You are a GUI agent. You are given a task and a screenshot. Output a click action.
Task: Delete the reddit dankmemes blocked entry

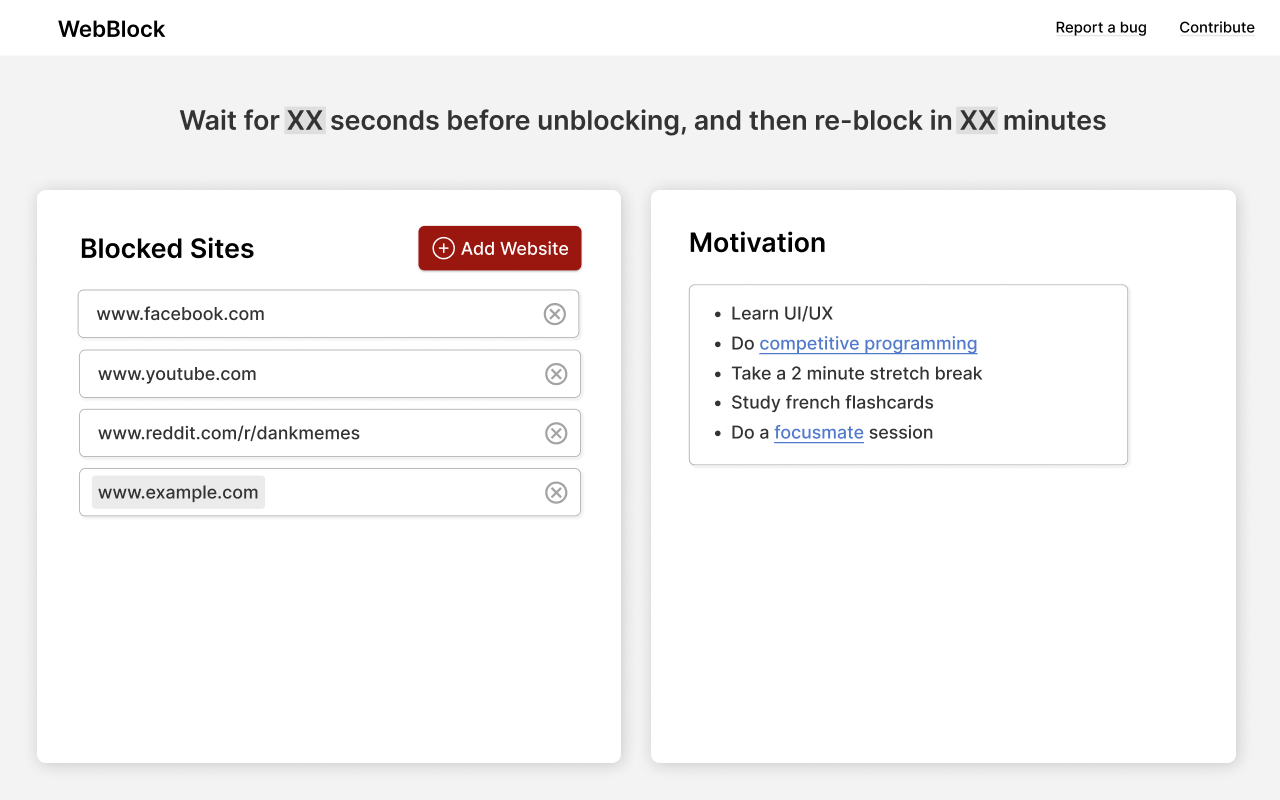556,433
